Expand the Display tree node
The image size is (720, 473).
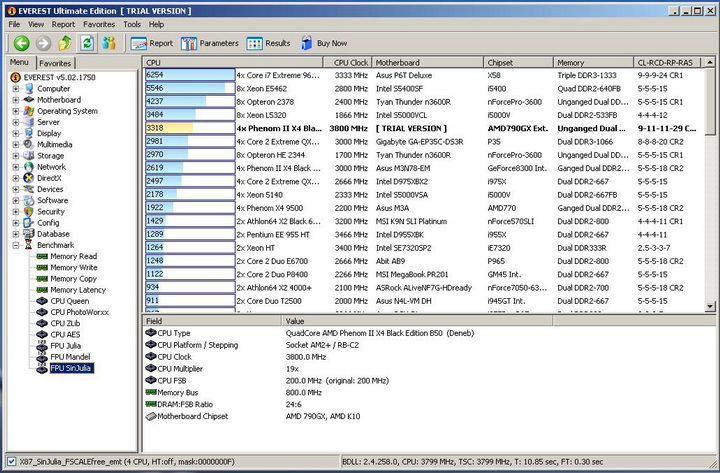pos(16,133)
